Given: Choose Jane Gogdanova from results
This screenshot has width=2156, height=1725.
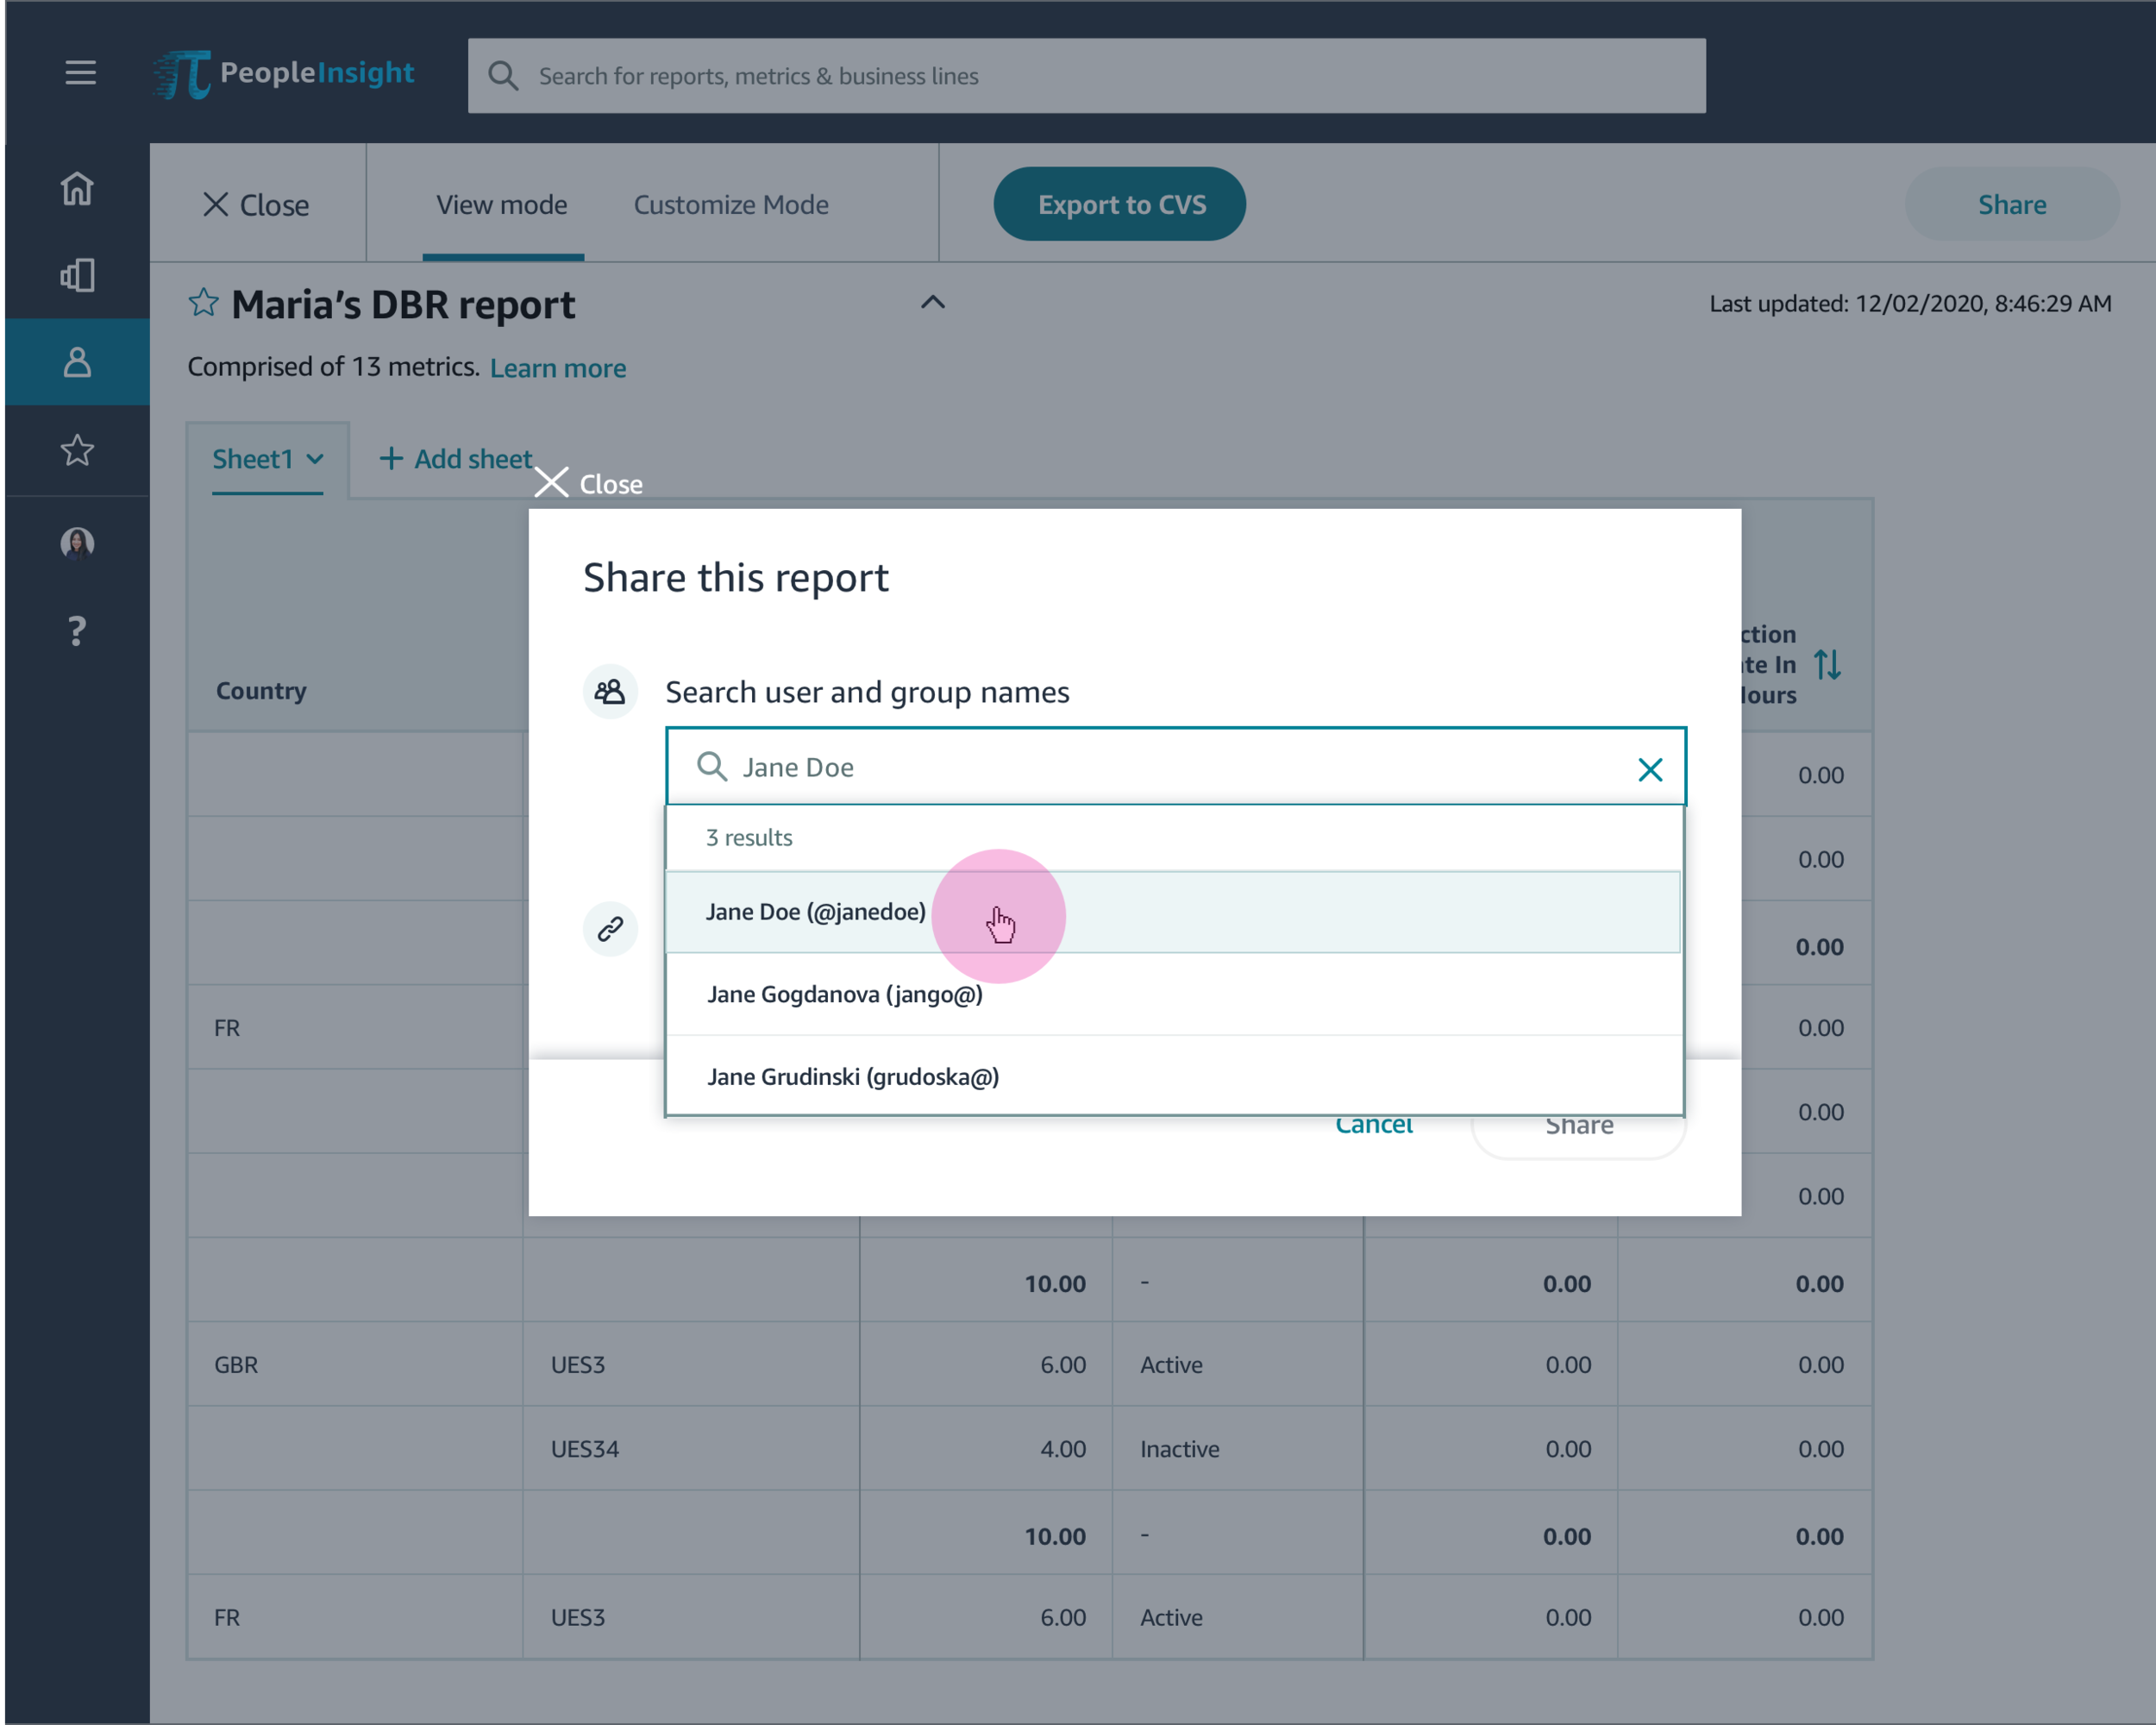Looking at the screenshot, I should pos(844,994).
